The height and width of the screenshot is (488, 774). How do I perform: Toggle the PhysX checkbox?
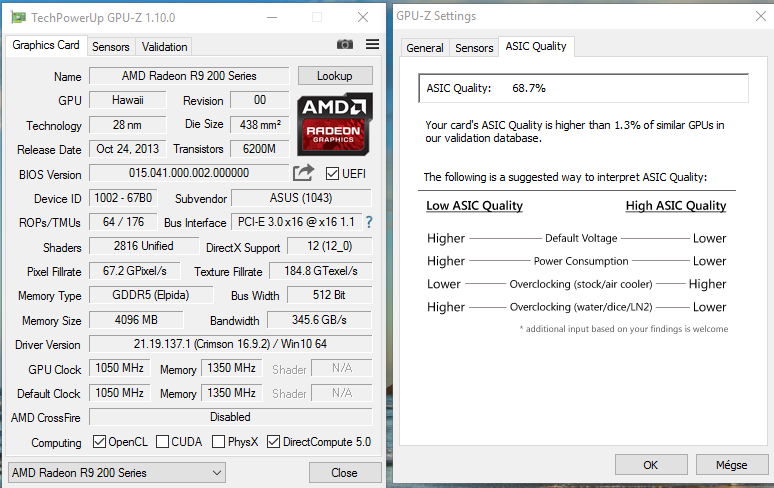[x=218, y=442]
